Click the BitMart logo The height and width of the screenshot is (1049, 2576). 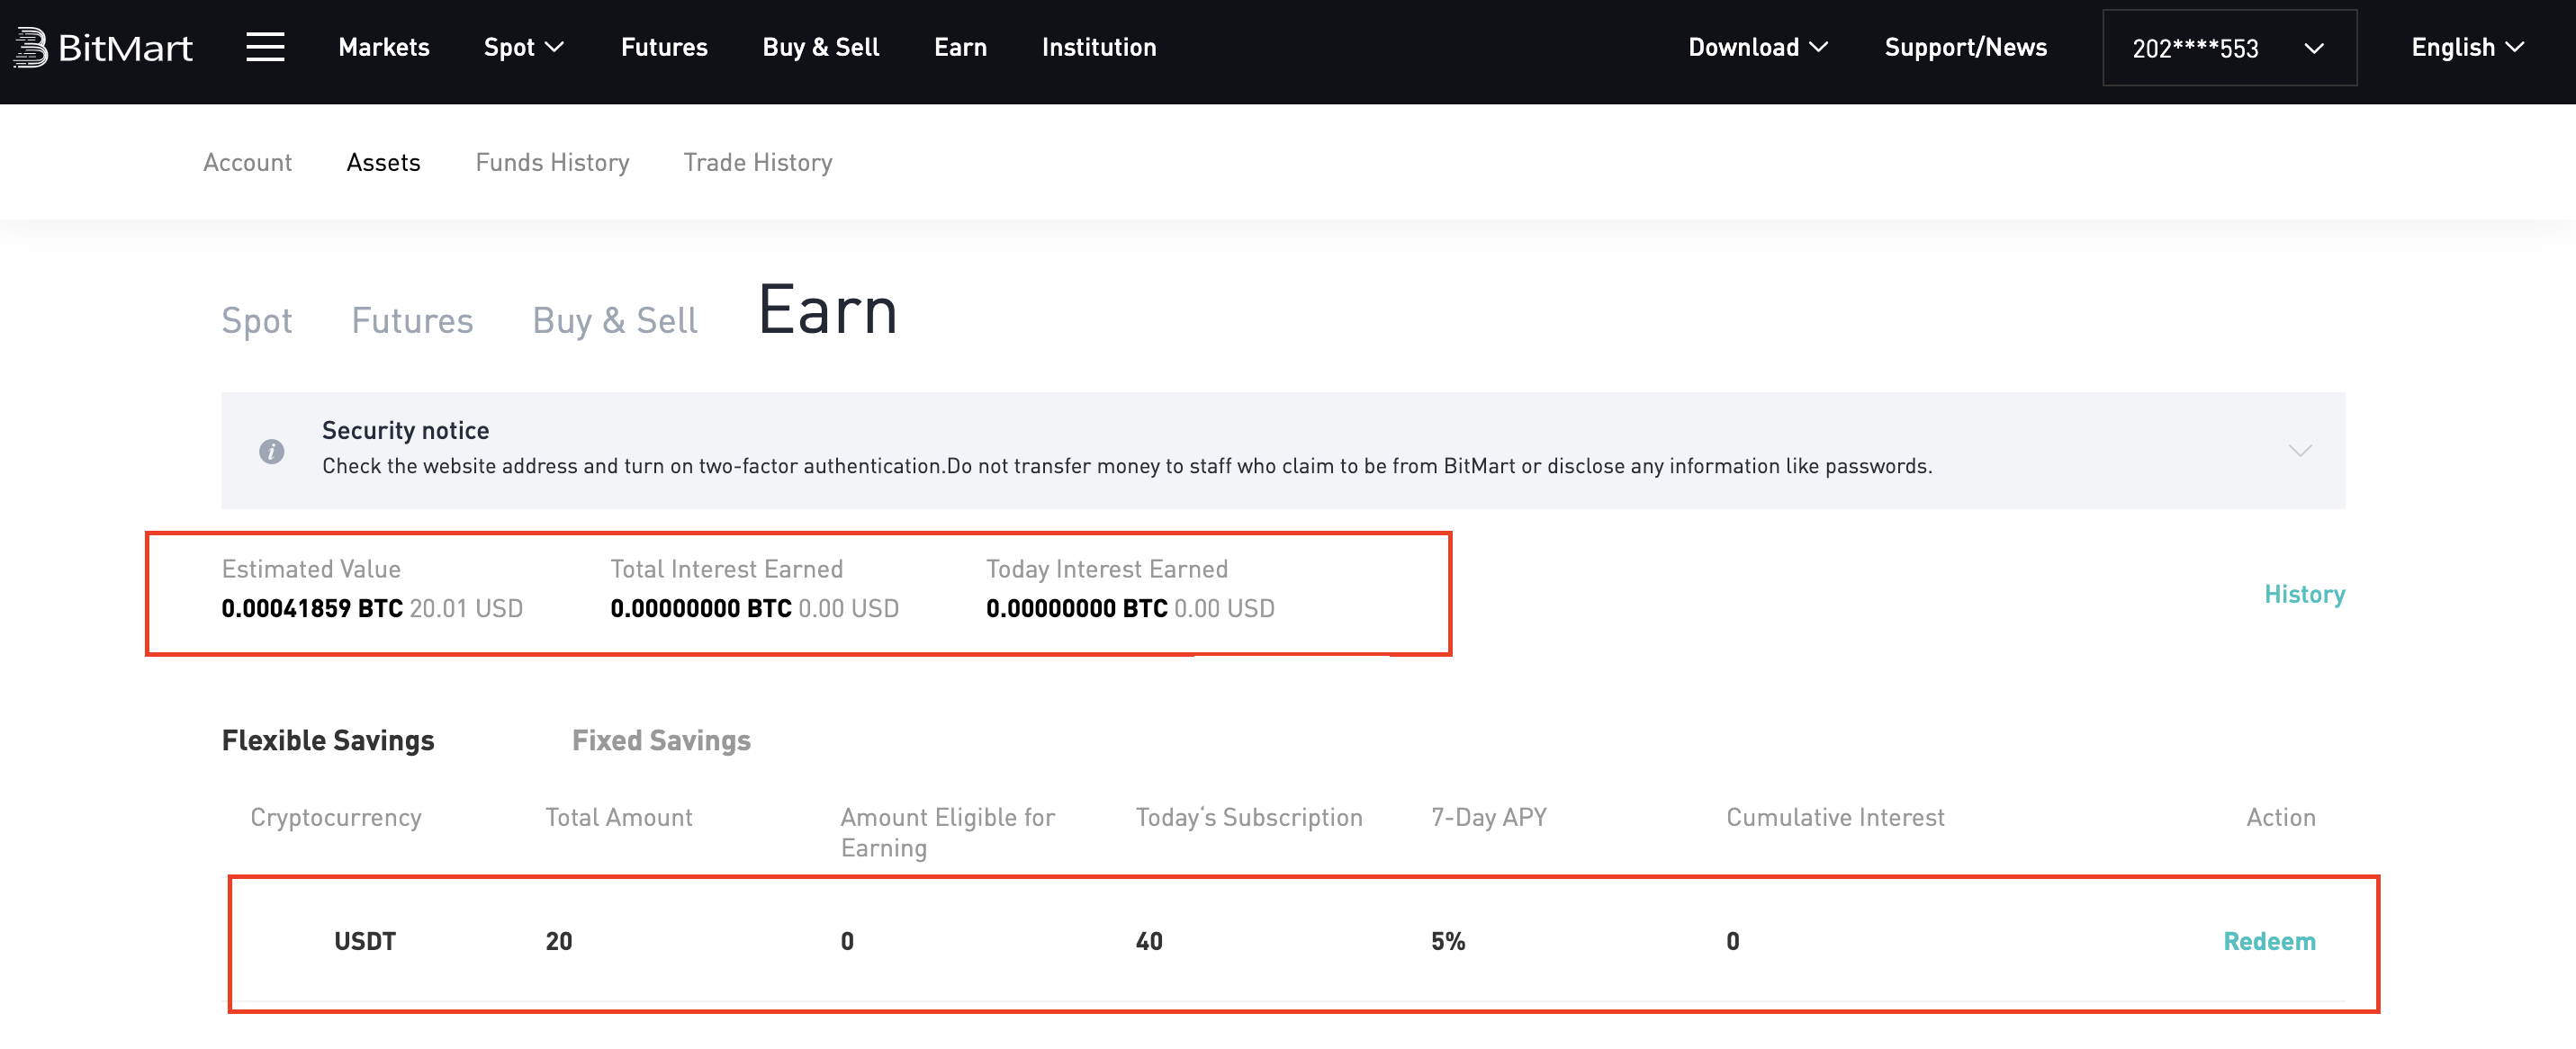pos(102,47)
